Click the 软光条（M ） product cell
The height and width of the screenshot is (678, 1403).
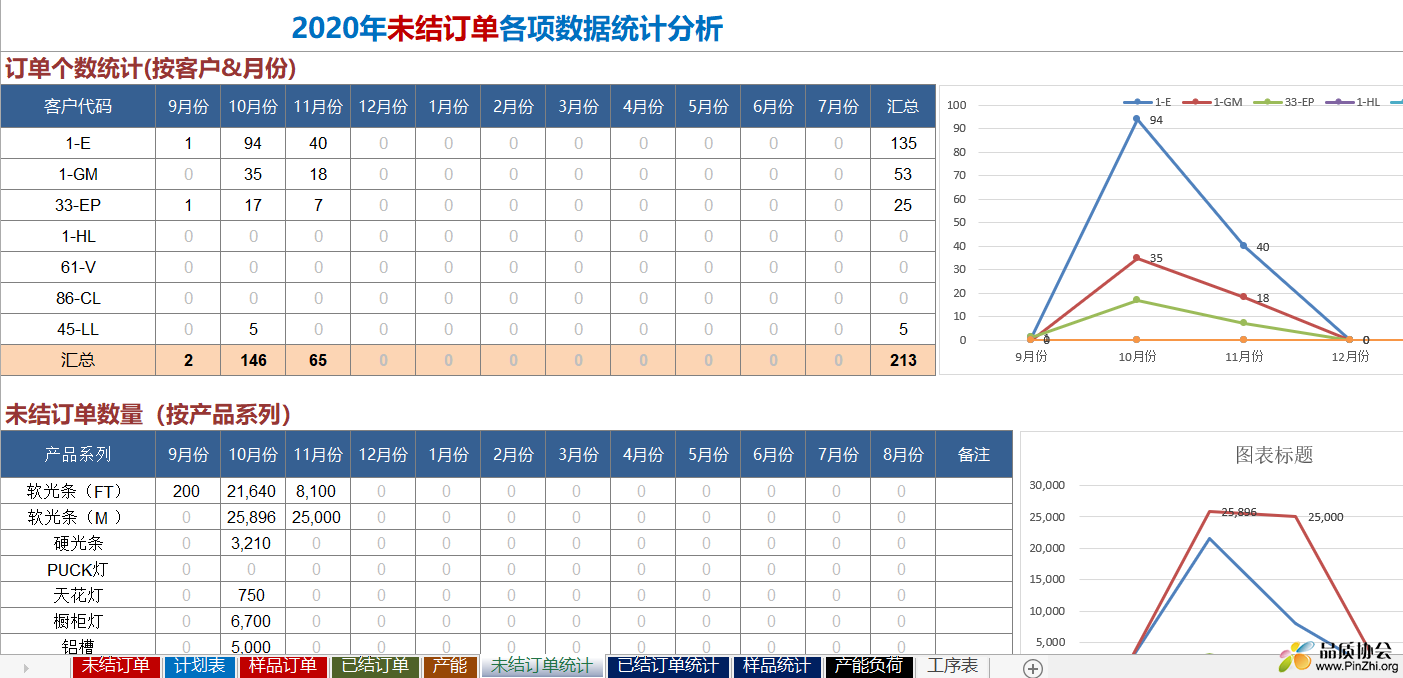(78, 517)
